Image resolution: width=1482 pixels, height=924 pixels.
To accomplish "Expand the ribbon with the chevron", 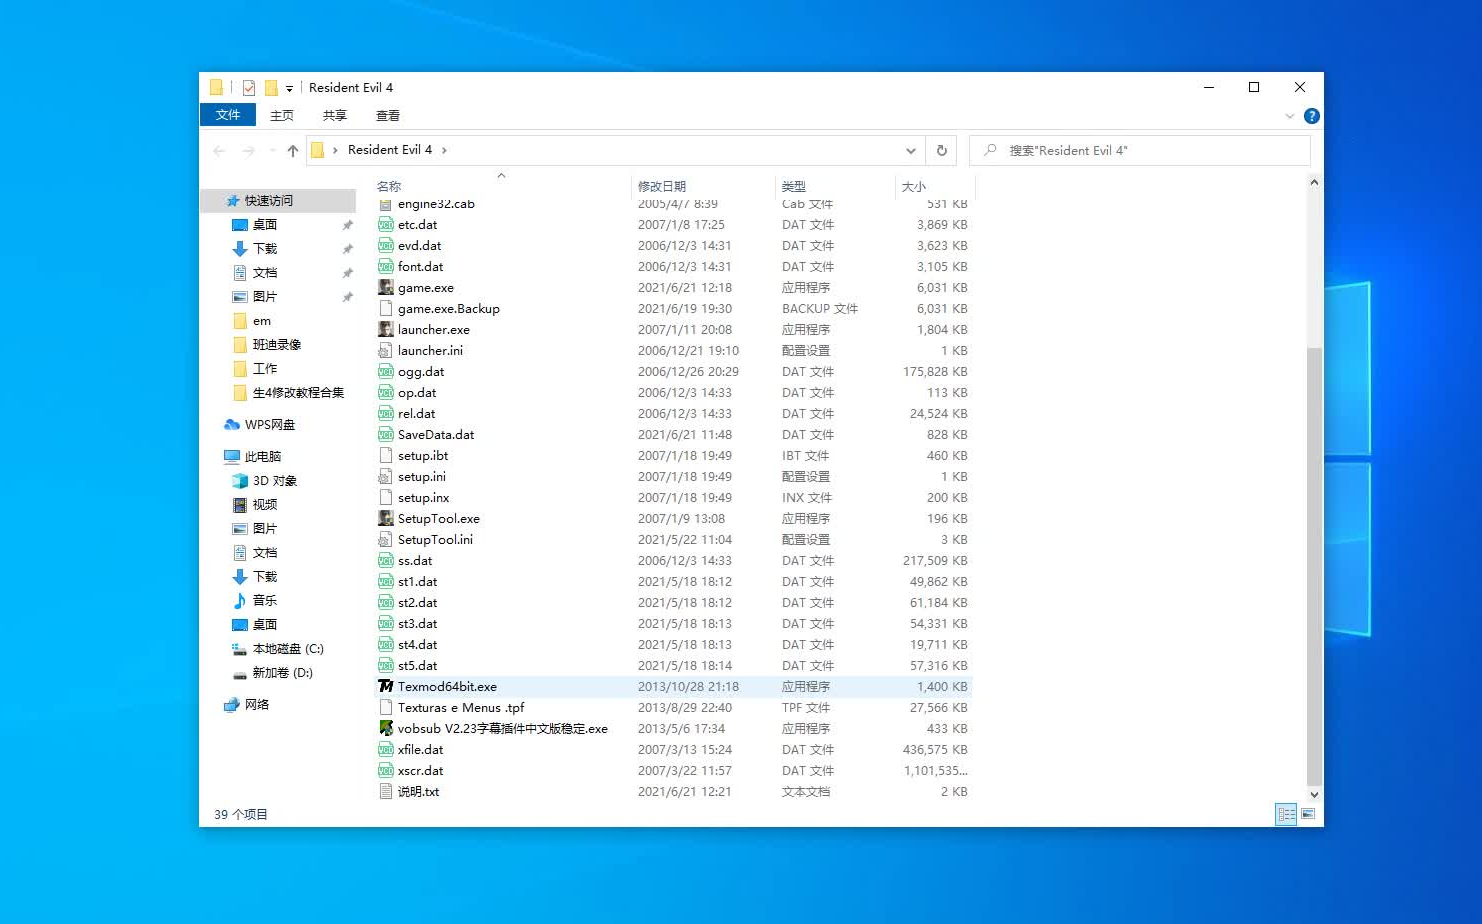I will point(1289,116).
